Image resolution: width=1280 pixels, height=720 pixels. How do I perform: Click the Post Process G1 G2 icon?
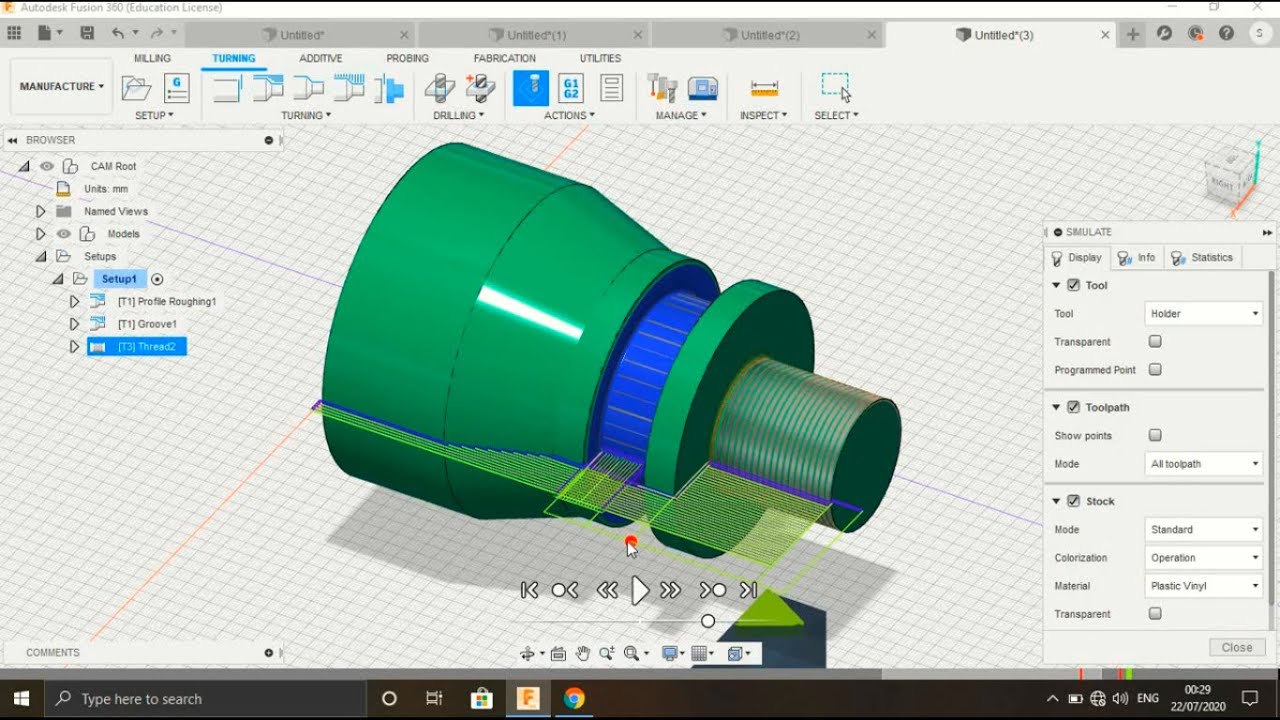(571, 88)
